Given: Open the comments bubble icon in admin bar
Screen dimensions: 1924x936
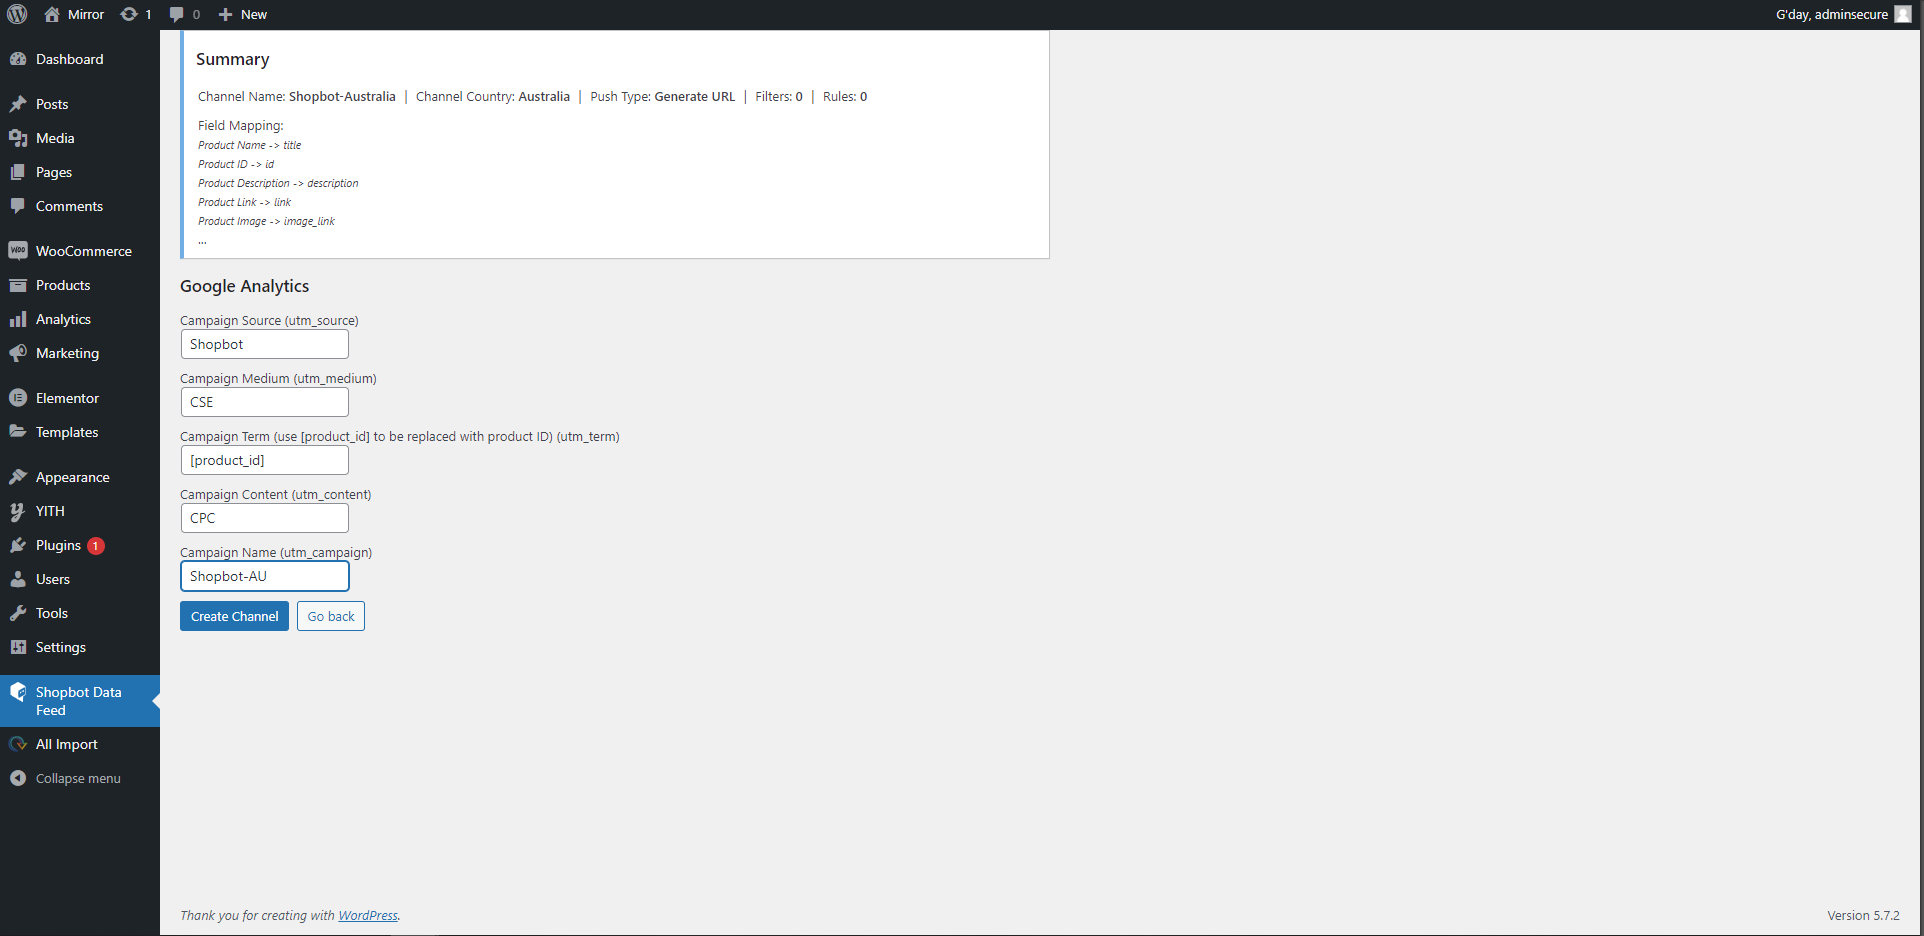Looking at the screenshot, I should (x=177, y=14).
